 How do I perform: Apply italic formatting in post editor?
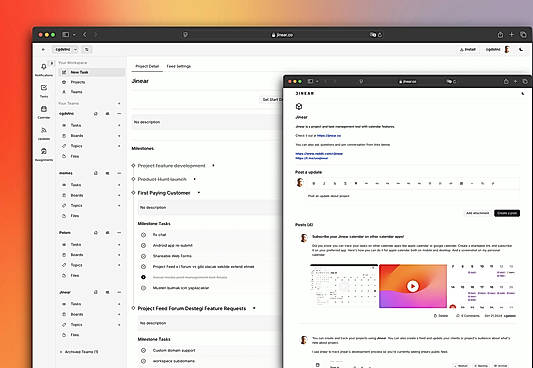[x=324, y=183]
